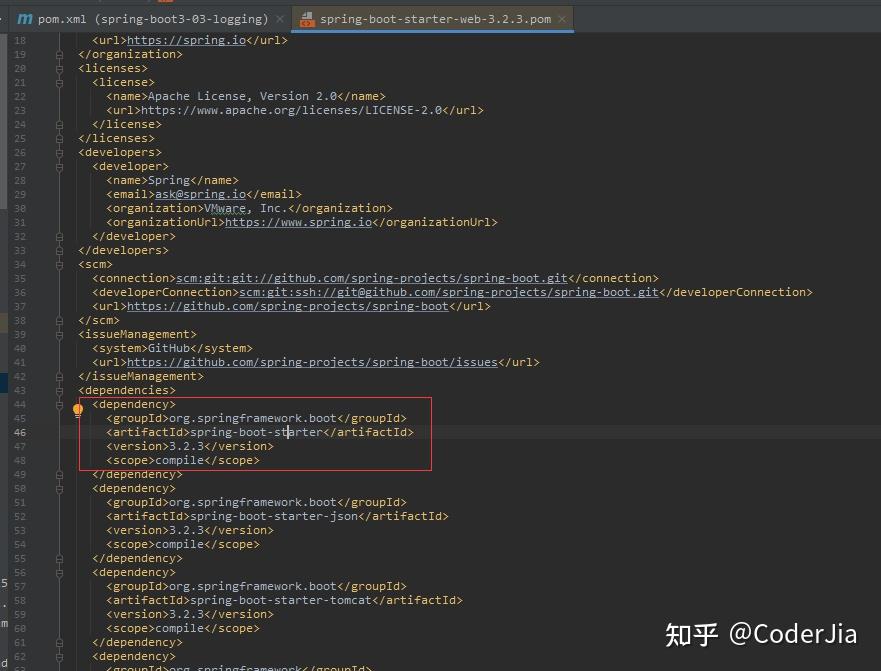Collapse the developers block at line 26

pyautogui.click(x=60, y=152)
